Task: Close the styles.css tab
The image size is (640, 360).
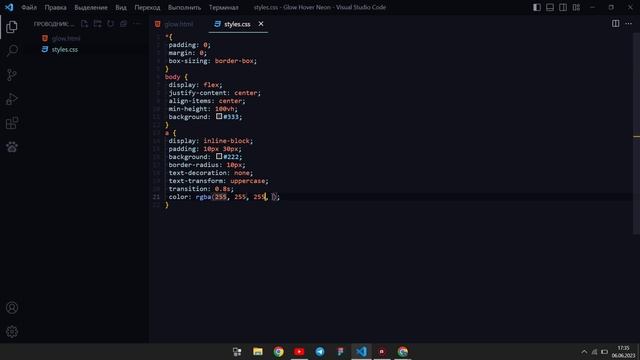Action: pos(261,24)
